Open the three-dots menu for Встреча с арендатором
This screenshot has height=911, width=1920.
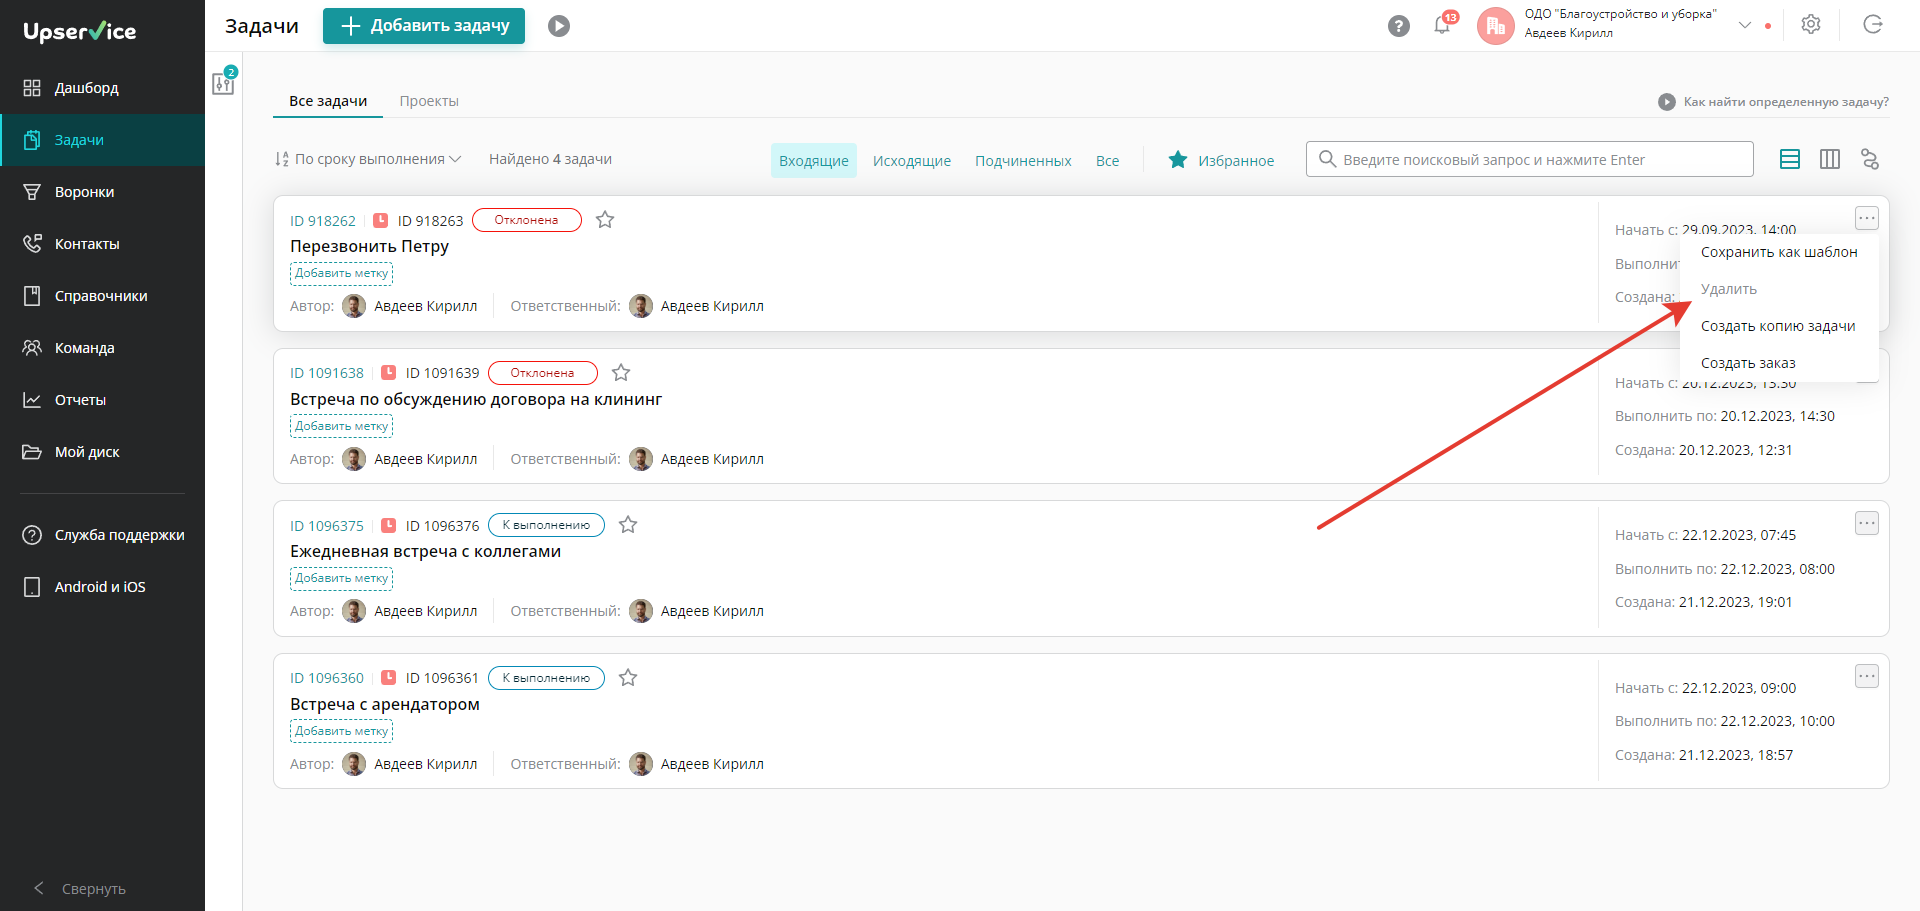1867,676
